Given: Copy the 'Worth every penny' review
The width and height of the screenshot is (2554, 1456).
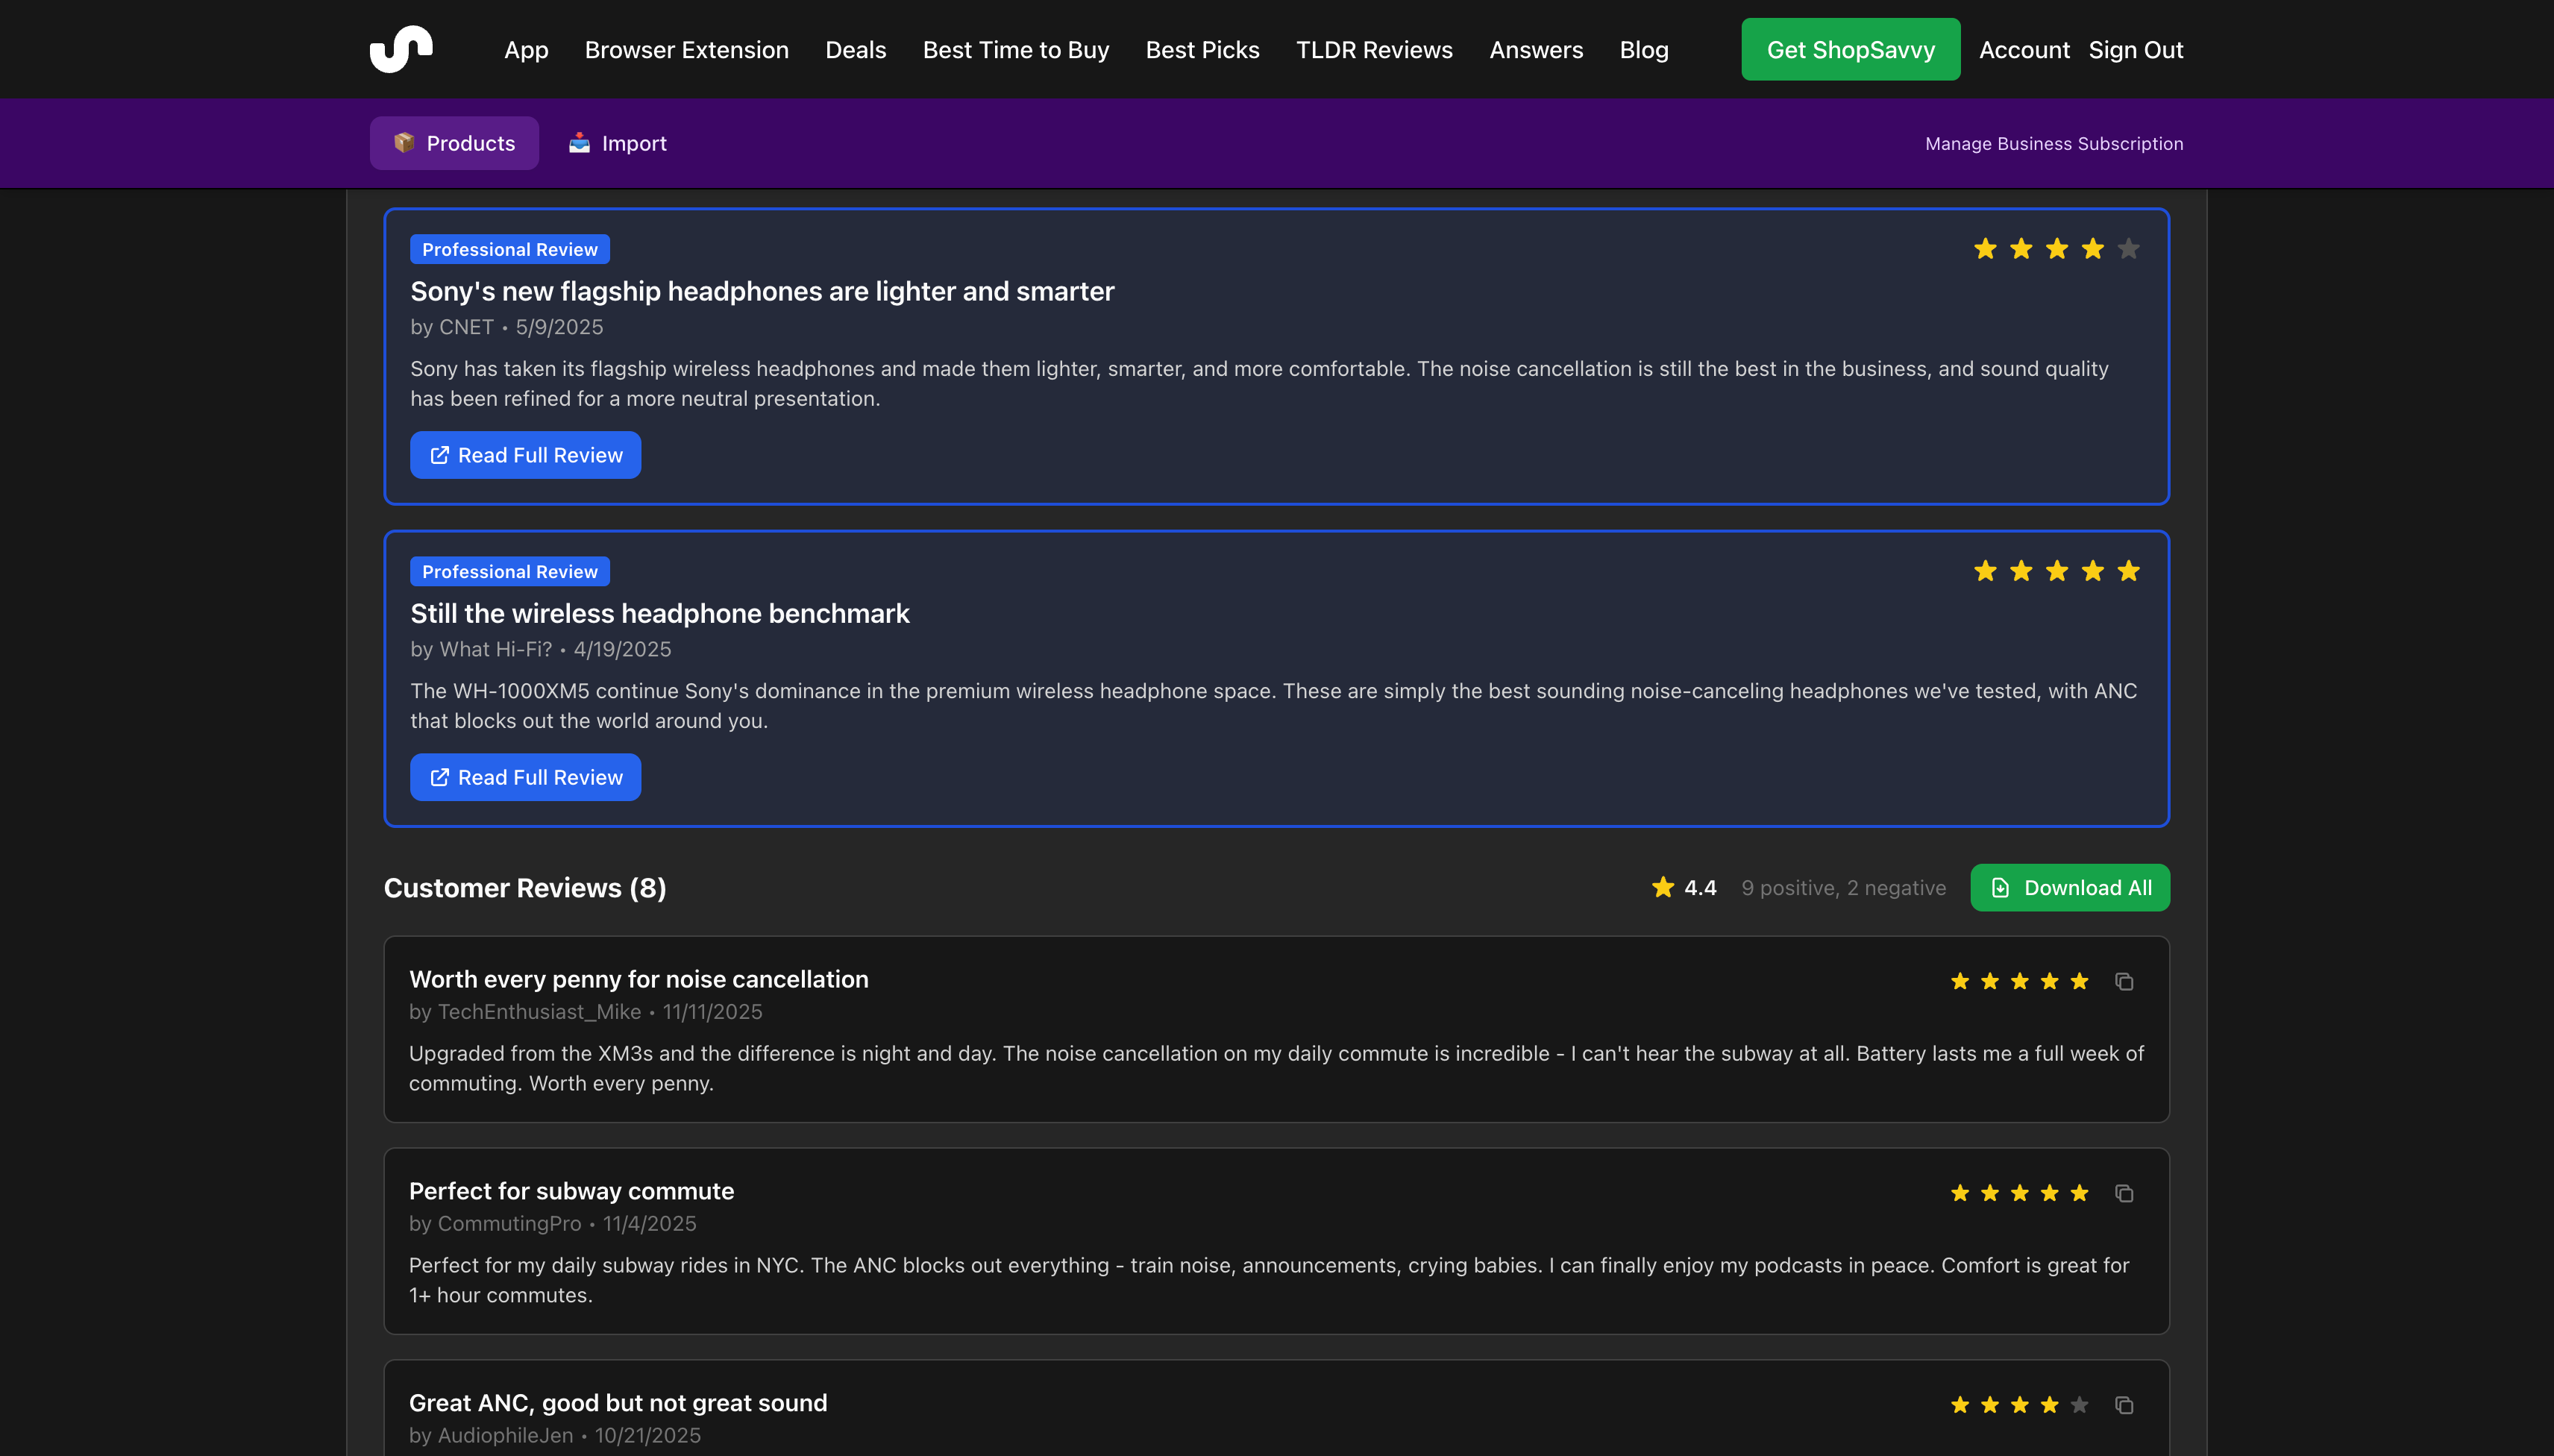Looking at the screenshot, I should tap(2124, 981).
